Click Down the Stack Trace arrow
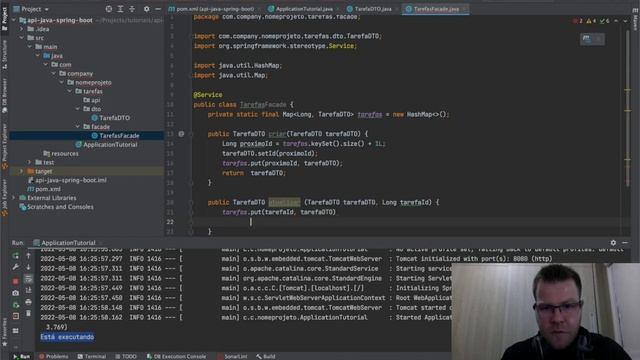This screenshot has width=640, height=360. 29,267
